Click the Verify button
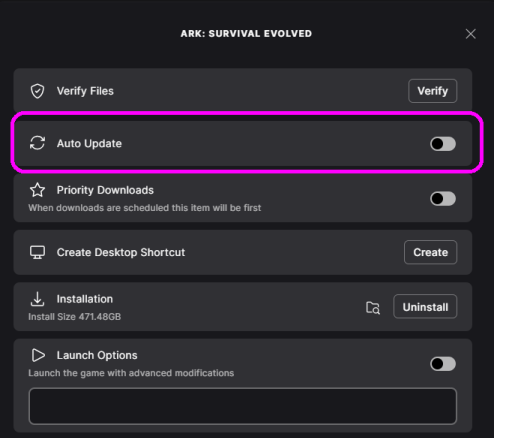511x438 pixels. 433,91
